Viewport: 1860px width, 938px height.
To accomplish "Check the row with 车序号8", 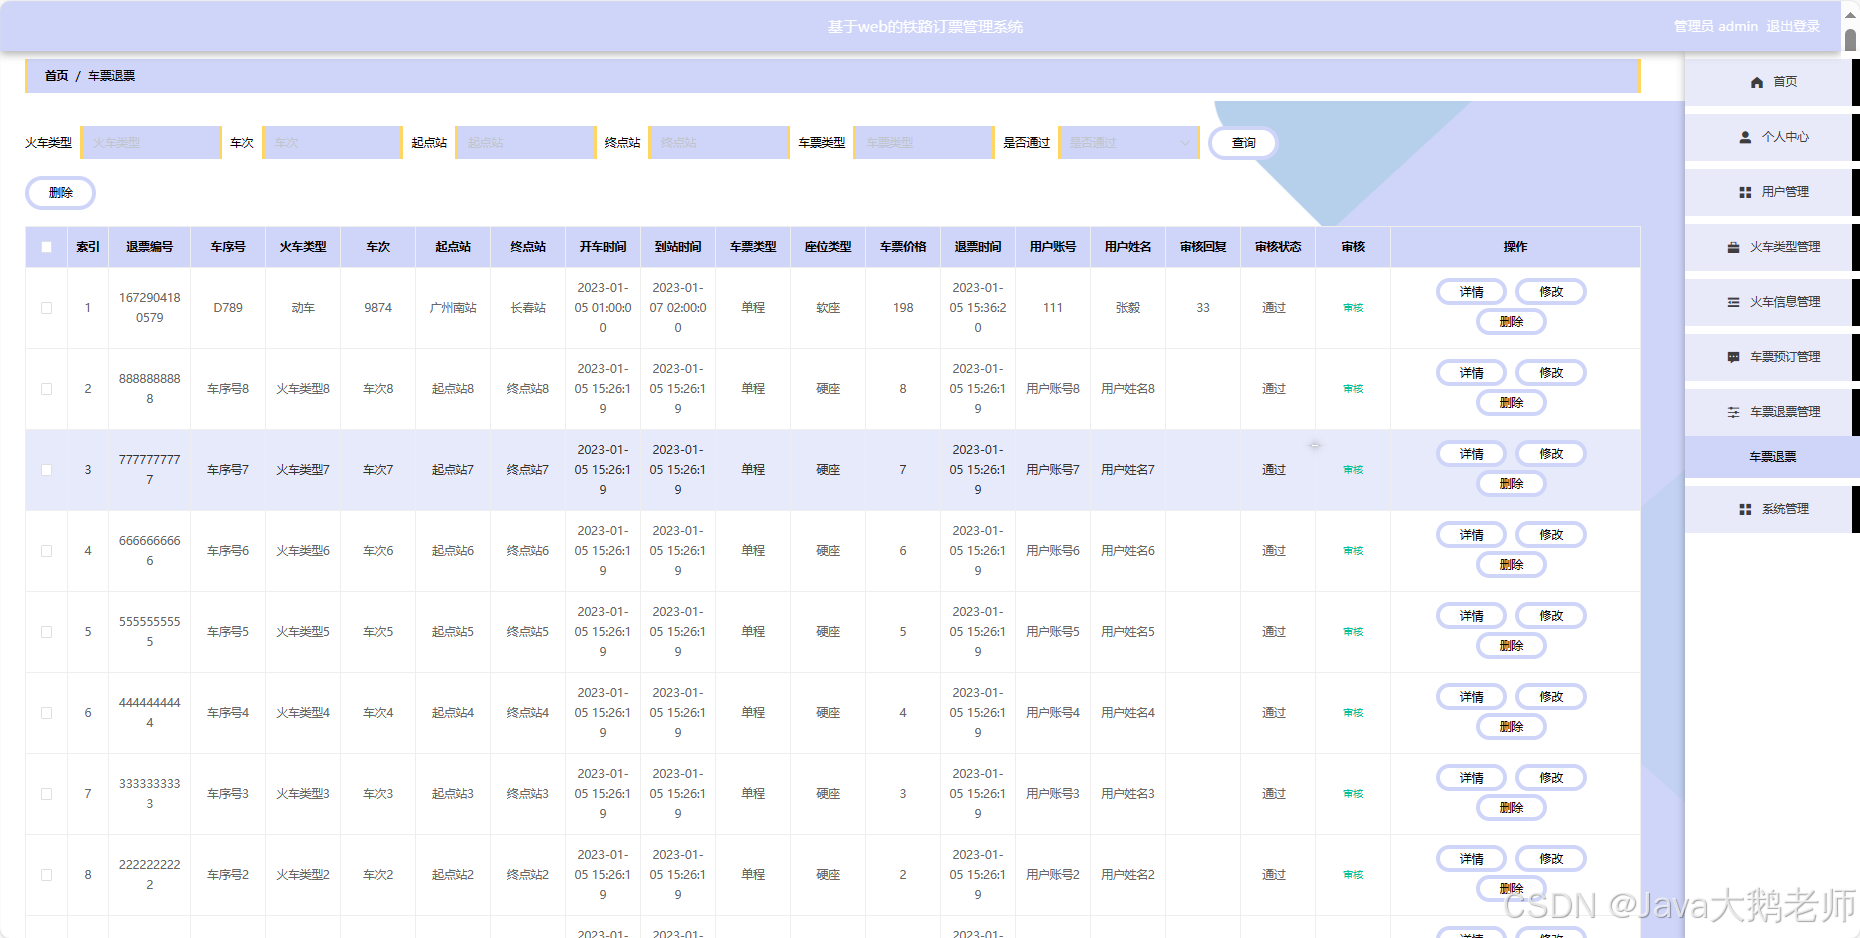I will [x=46, y=389].
